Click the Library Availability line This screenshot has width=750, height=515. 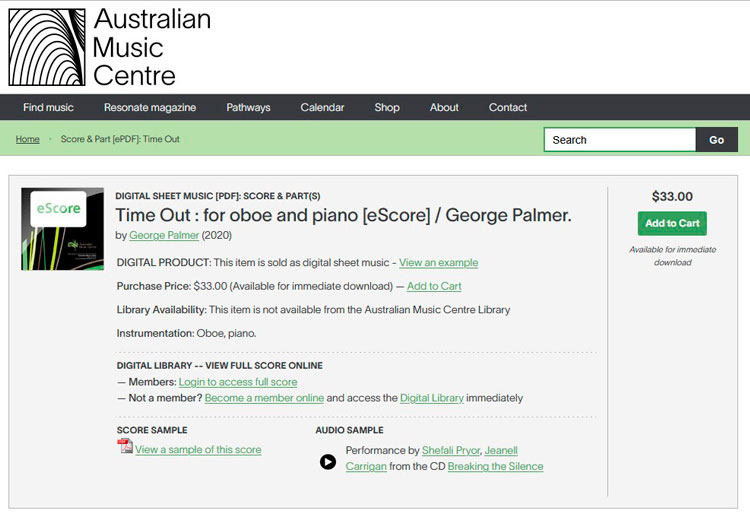(x=313, y=310)
